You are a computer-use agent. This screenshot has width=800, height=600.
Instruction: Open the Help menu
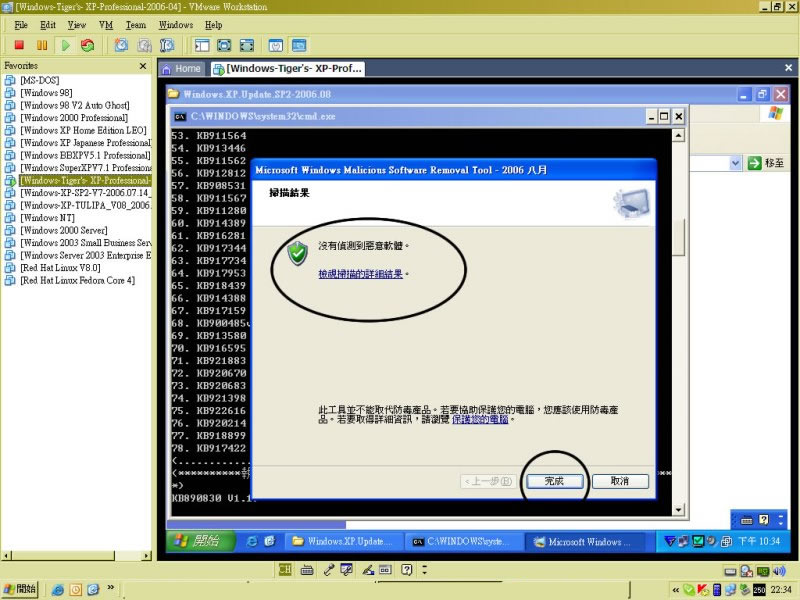click(214, 25)
